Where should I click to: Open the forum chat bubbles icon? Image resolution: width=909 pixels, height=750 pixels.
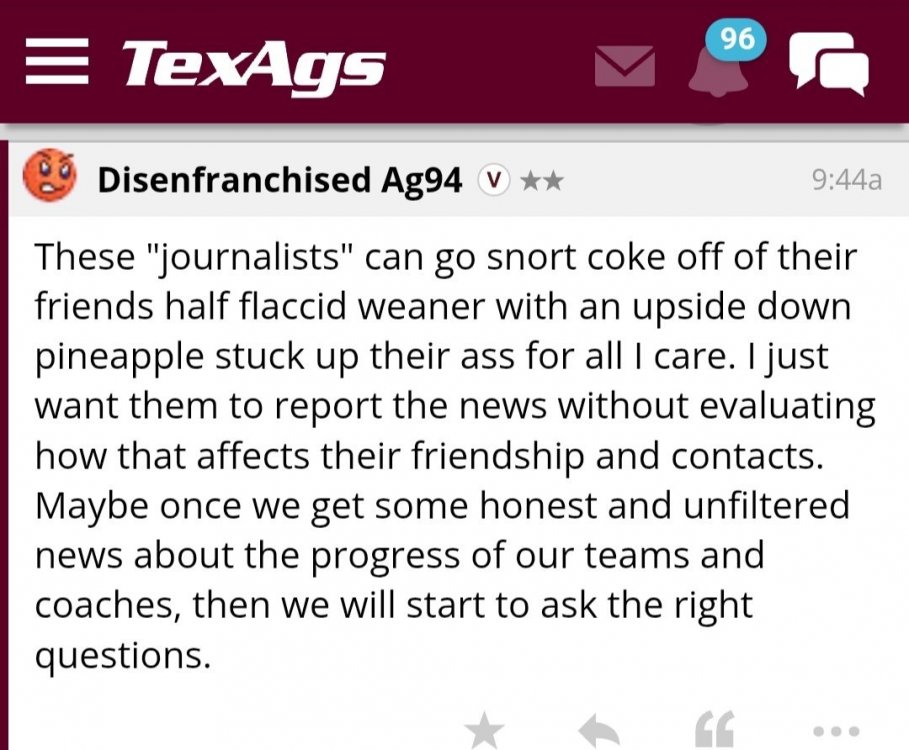828,64
